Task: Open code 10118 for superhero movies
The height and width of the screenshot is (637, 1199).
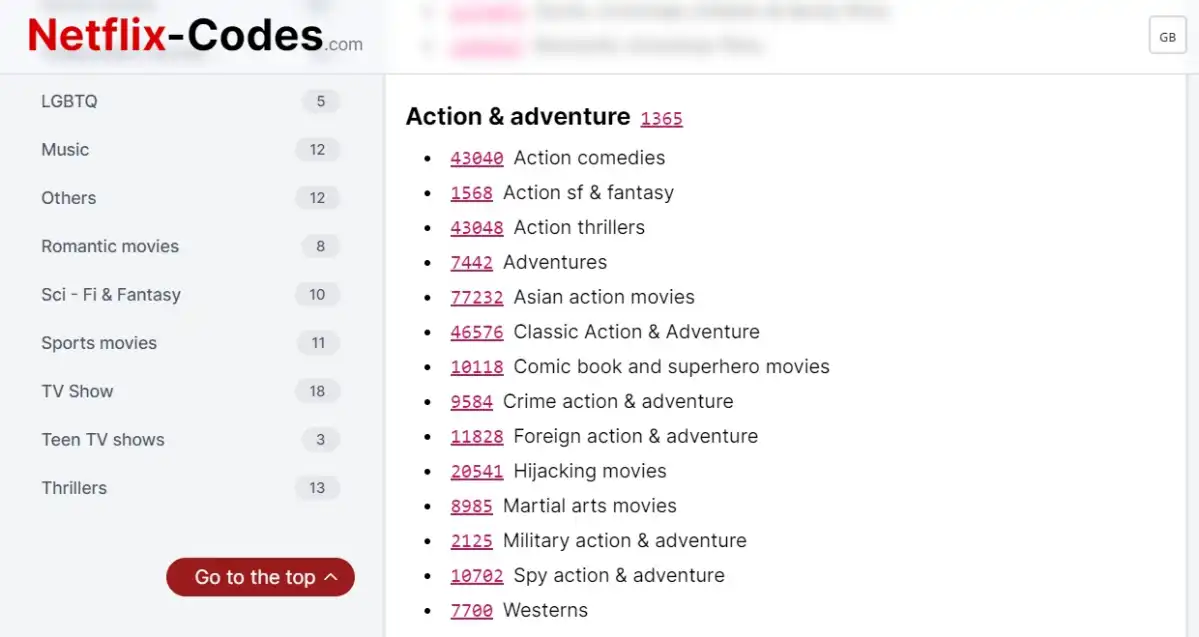Action: click(477, 367)
